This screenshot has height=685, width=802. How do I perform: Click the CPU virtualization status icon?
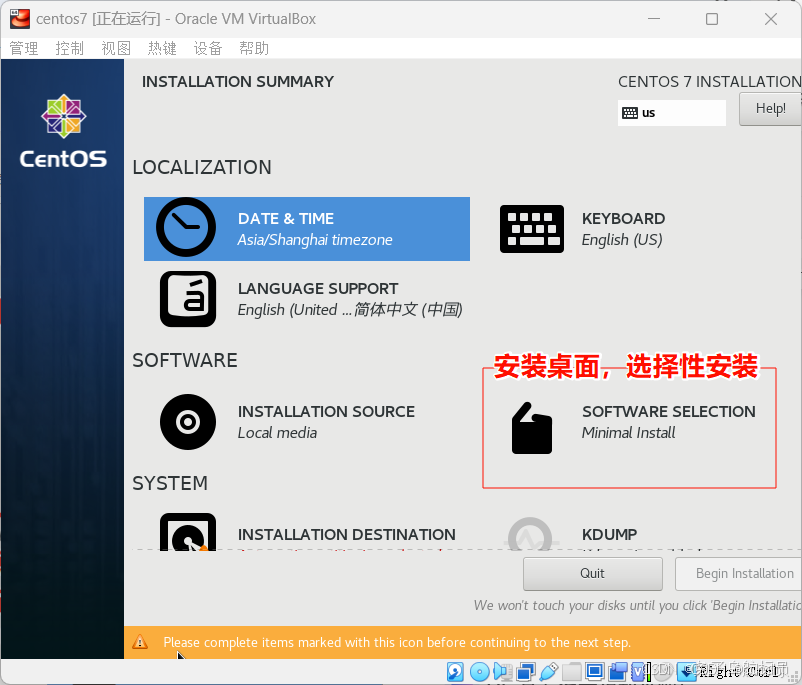point(638,672)
